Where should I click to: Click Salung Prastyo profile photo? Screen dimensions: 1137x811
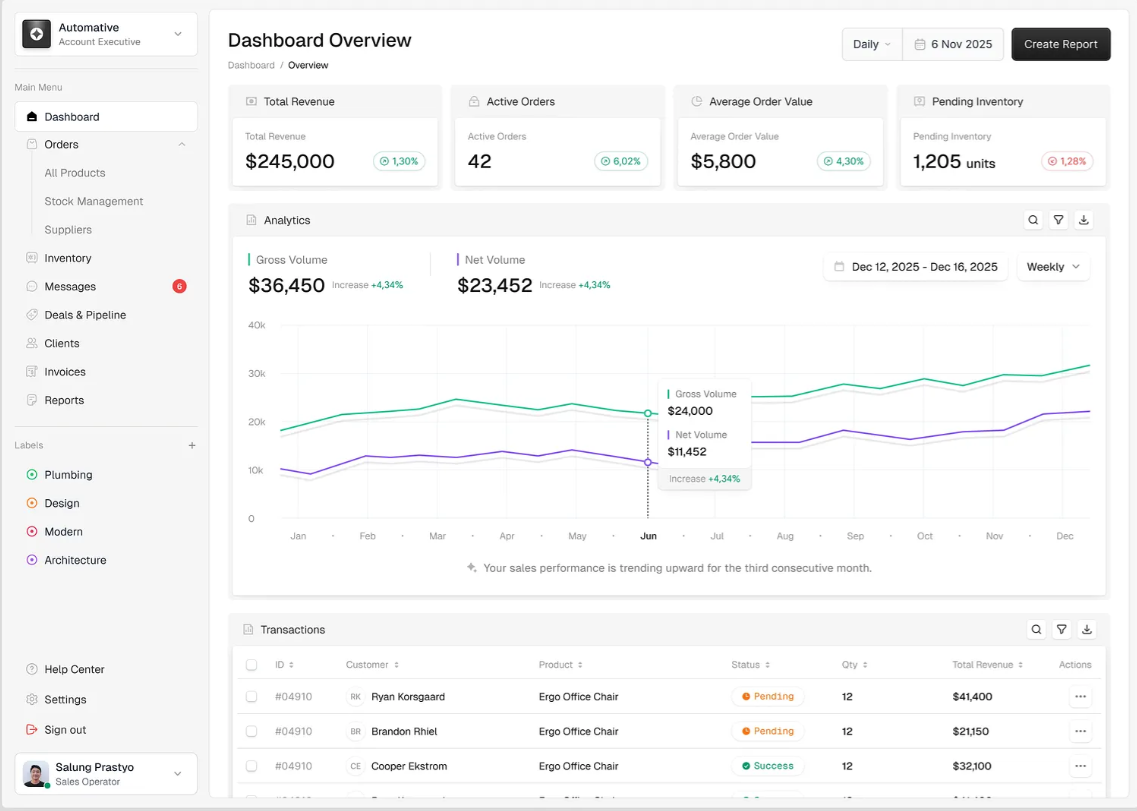[x=36, y=774]
